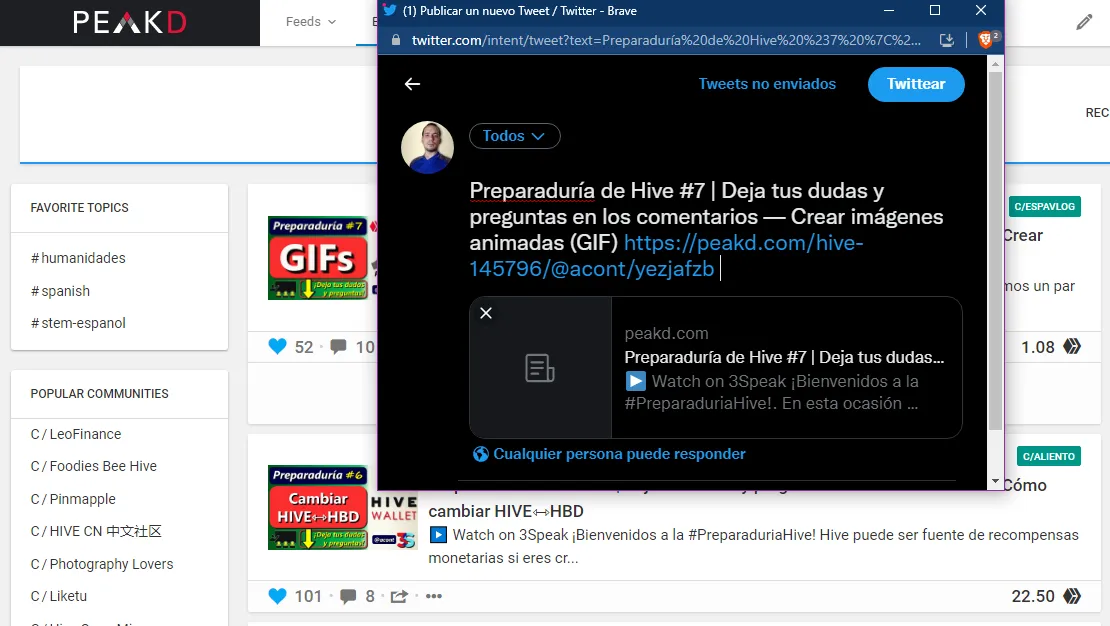
Task: Click the 1.08 payout value
Action: (x=1038, y=347)
